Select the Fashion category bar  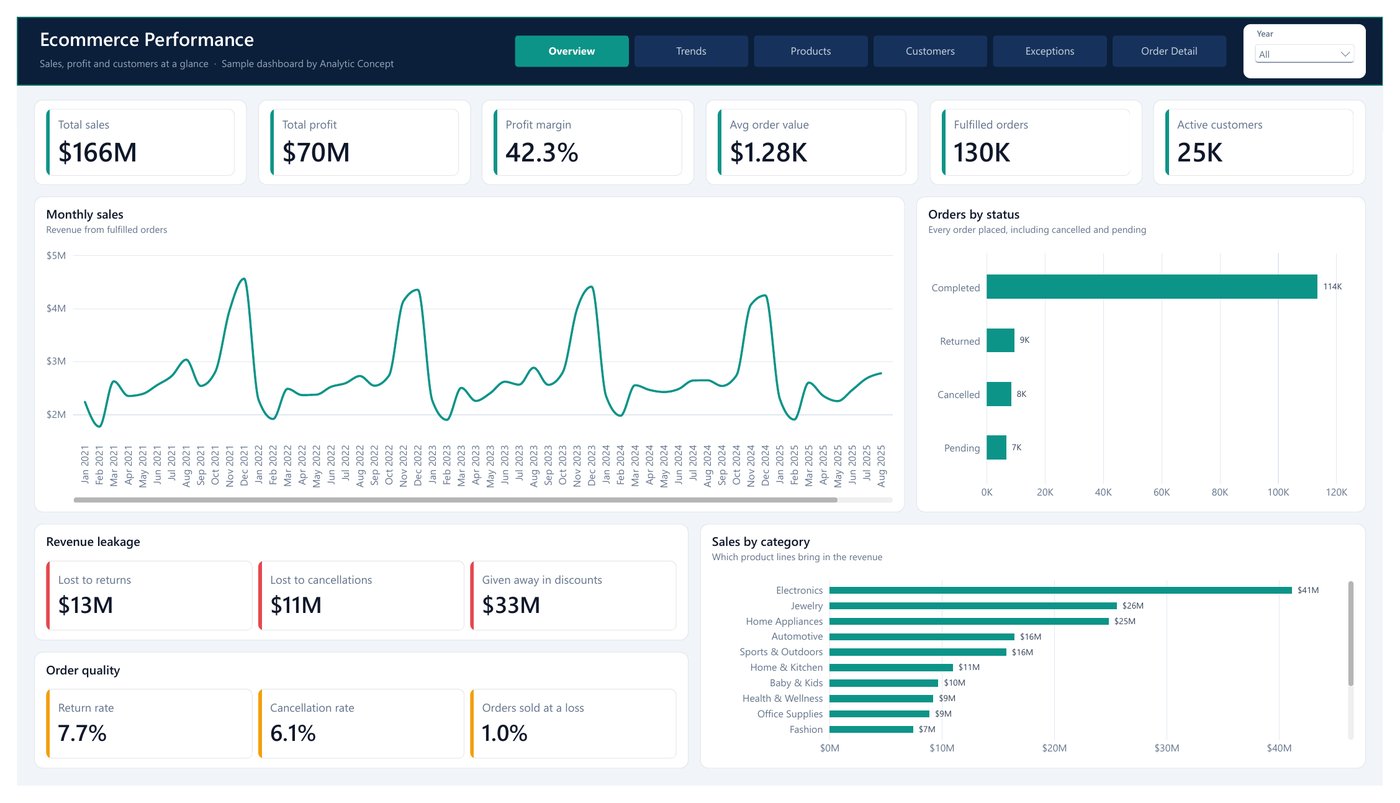[x=871, y=730]
